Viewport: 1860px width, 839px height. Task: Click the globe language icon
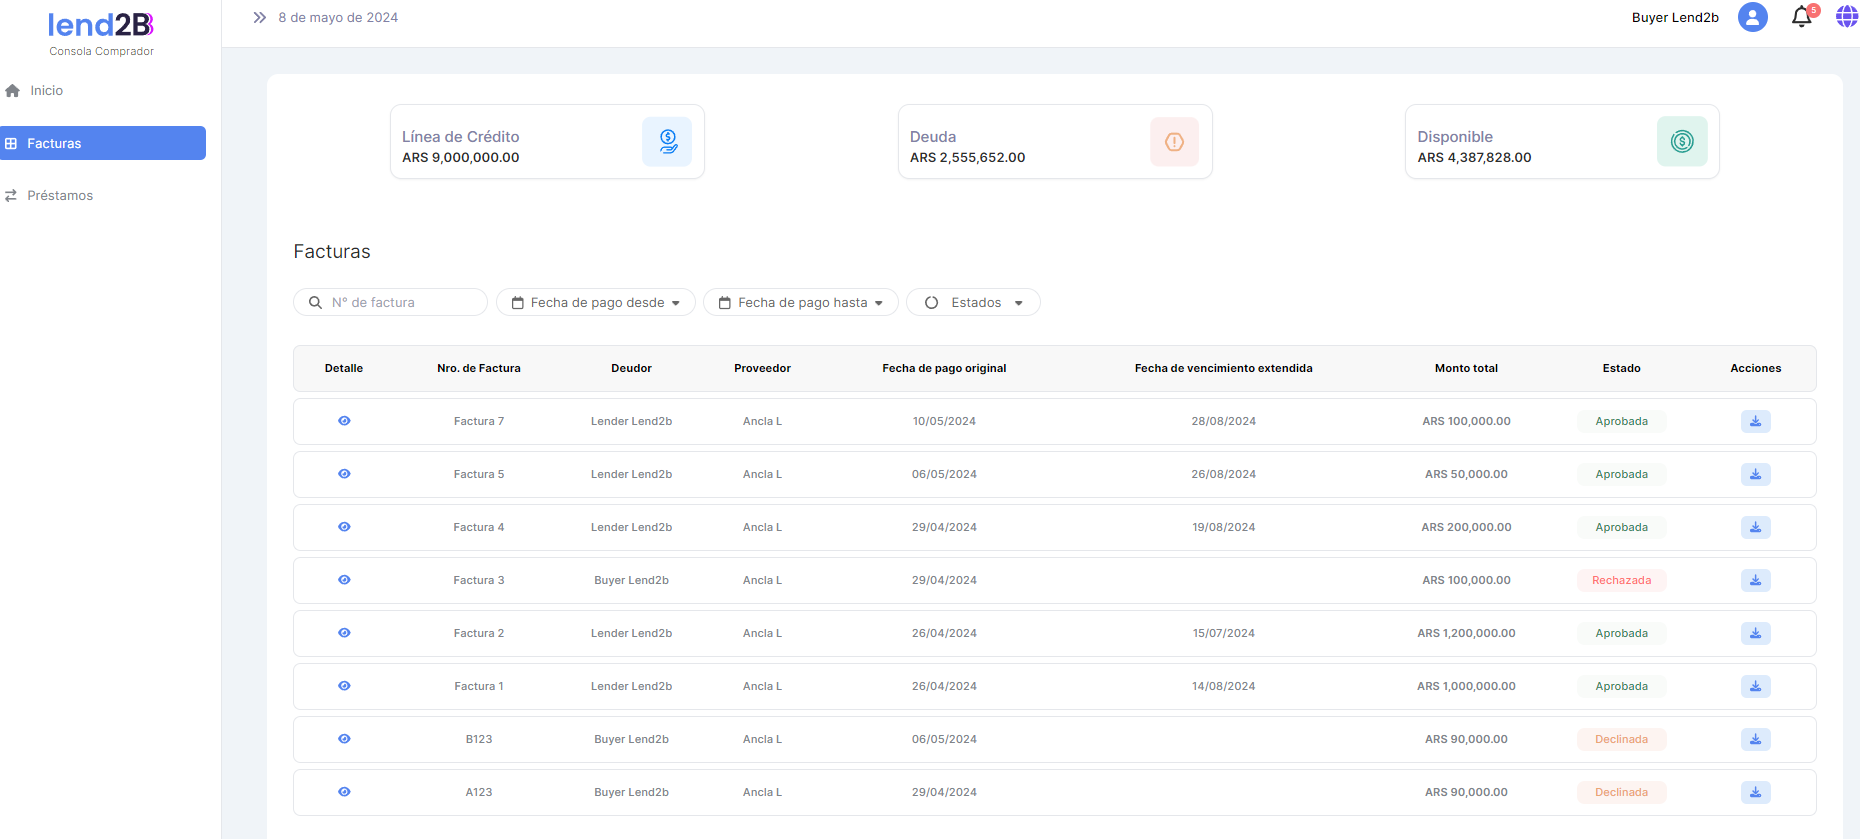pos(1846,17)
